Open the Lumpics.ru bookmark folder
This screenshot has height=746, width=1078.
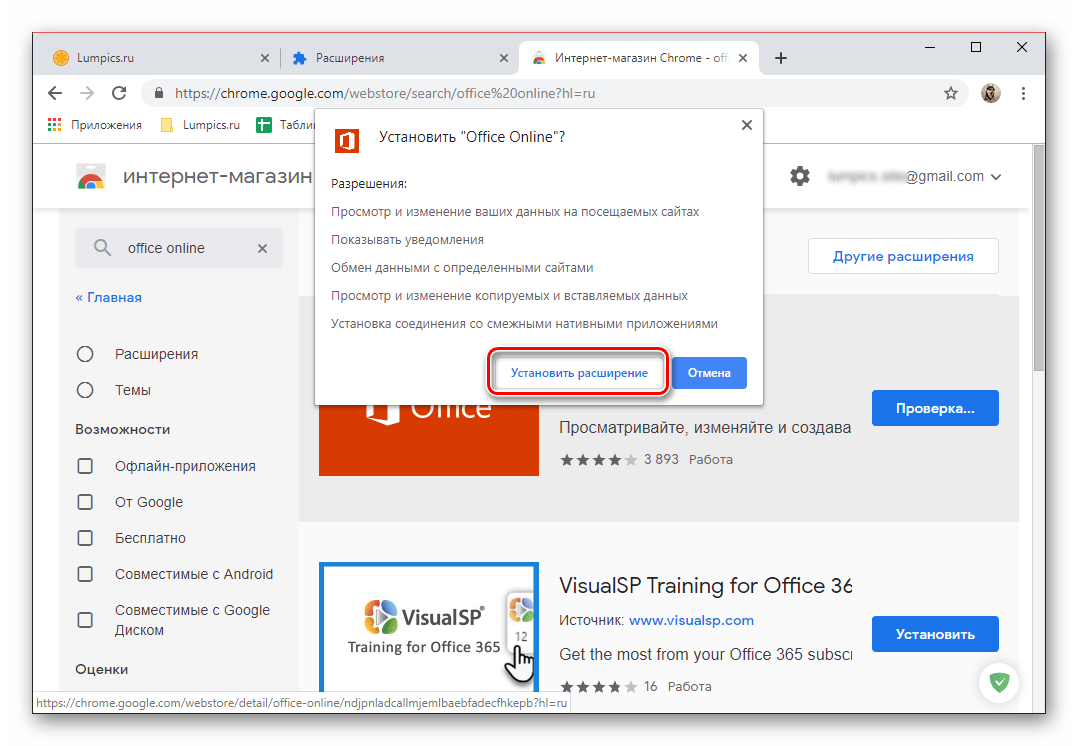(200, 124)
